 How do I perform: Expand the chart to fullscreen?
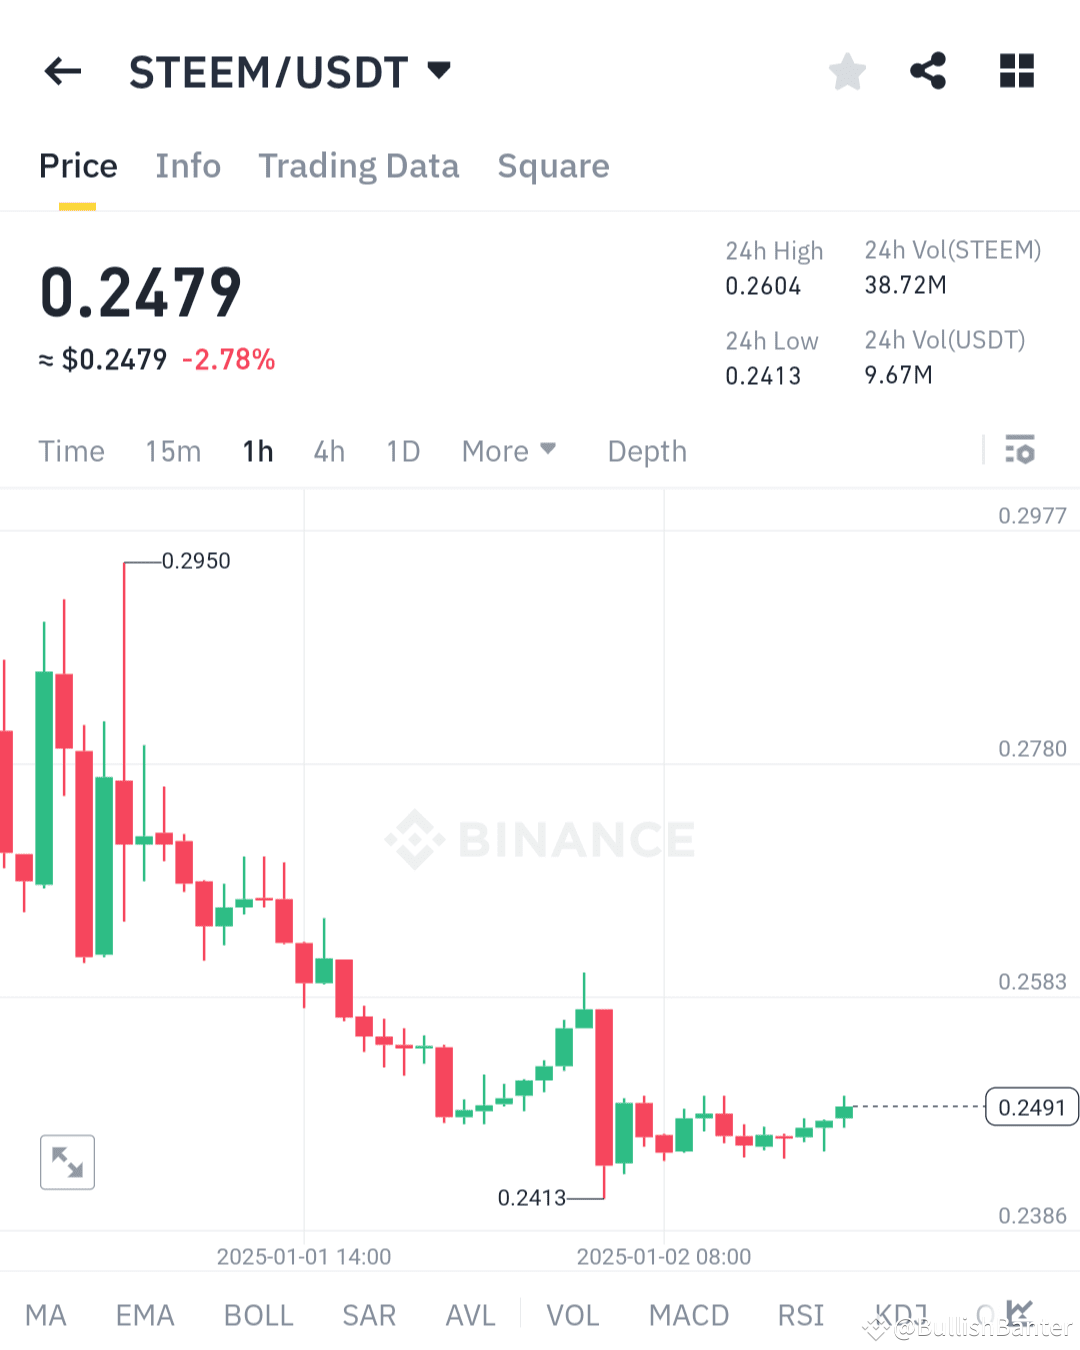coord(67,1162)
